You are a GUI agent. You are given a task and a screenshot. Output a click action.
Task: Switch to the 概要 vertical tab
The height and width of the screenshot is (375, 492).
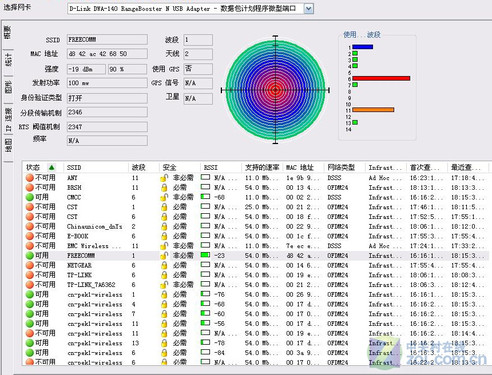[8, 32]
